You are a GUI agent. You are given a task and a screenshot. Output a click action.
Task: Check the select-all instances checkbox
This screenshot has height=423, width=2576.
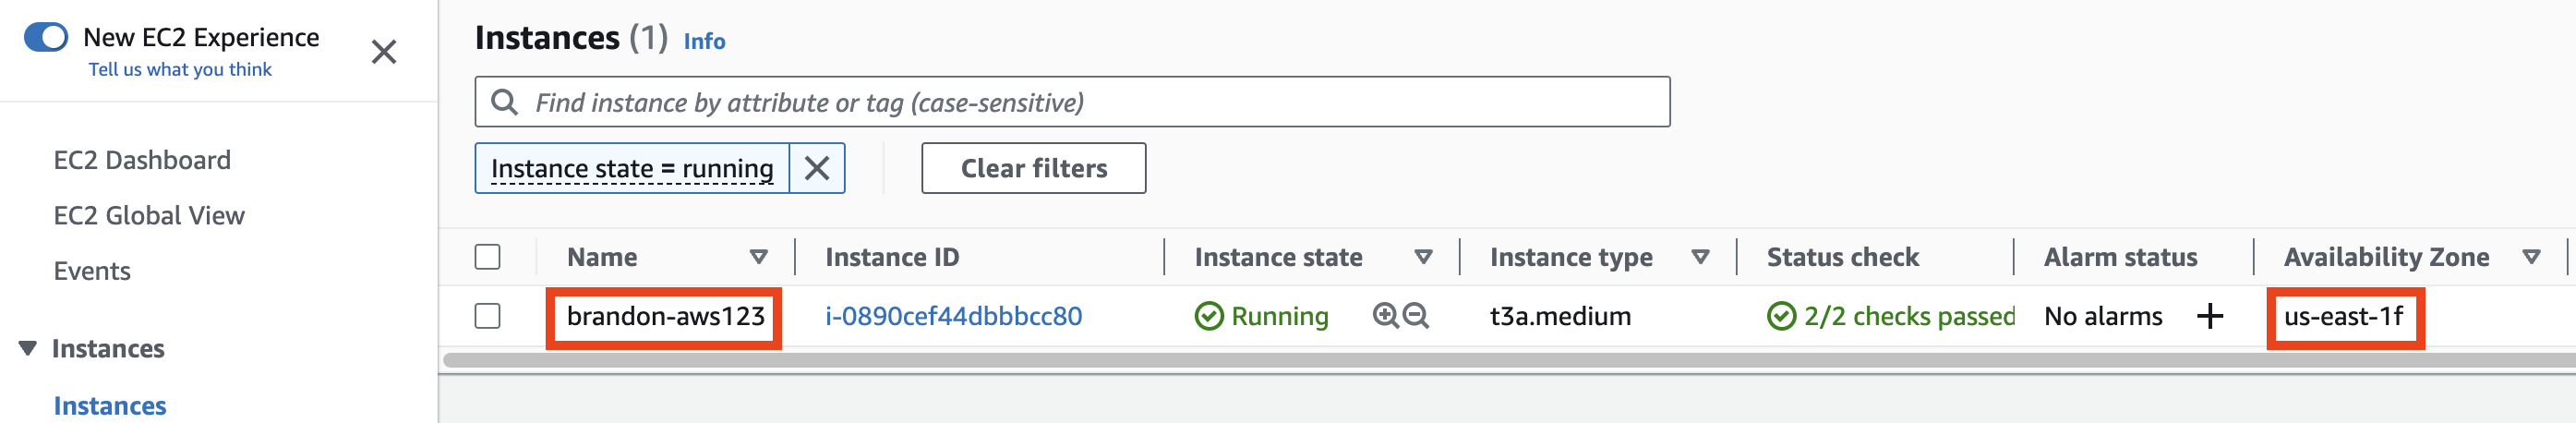pyautogui.click(x=488, y=257)
